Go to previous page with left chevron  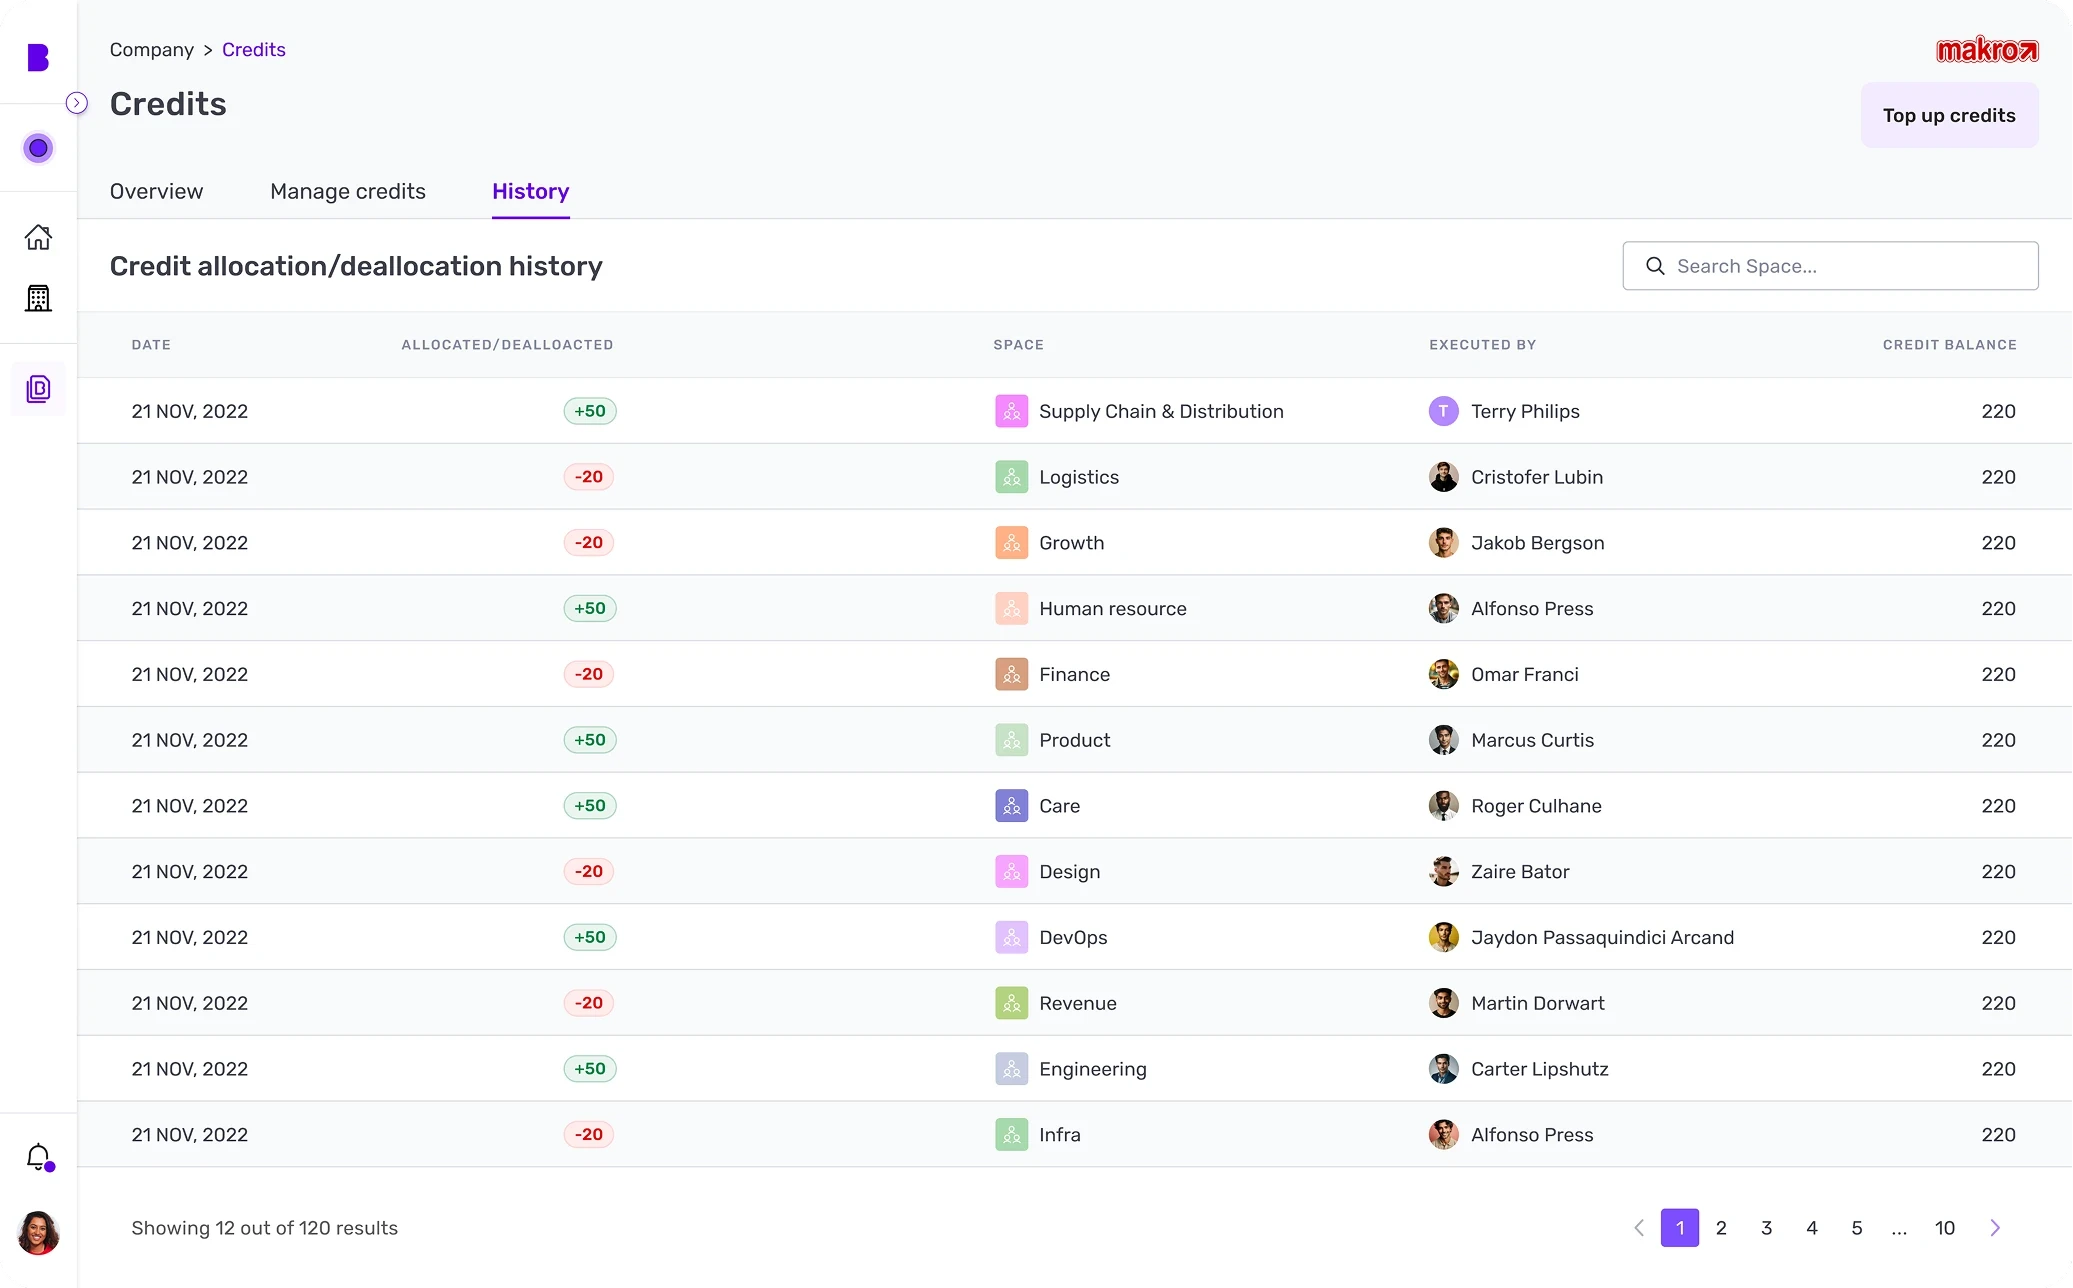click(1639, 1228)
